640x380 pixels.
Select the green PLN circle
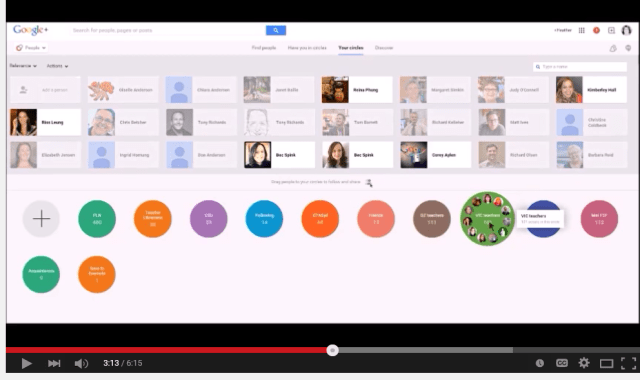(x=97, y=219)
